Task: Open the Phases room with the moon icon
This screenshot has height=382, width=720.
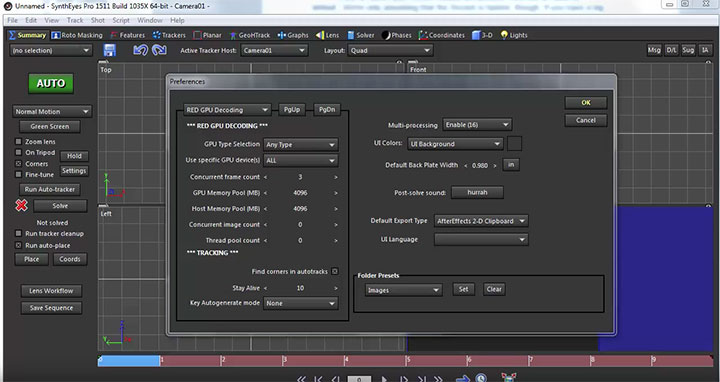Action: [396, 35]
